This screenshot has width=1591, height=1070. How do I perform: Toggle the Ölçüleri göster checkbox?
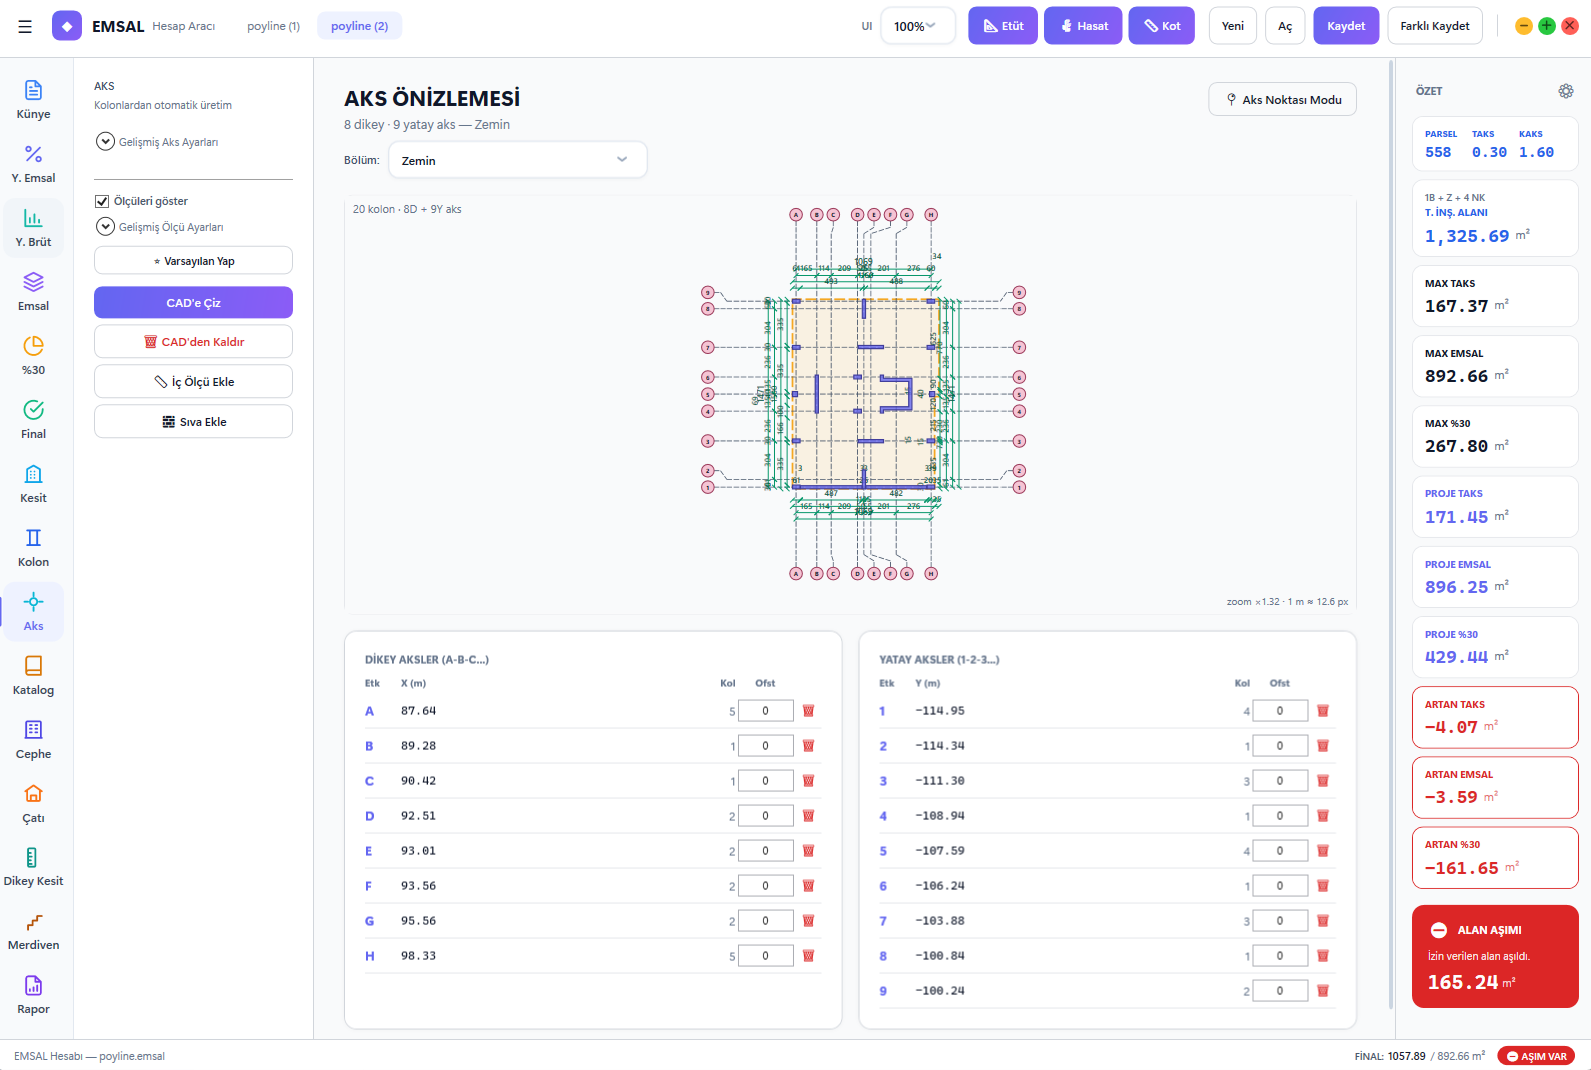click(102, 201)
